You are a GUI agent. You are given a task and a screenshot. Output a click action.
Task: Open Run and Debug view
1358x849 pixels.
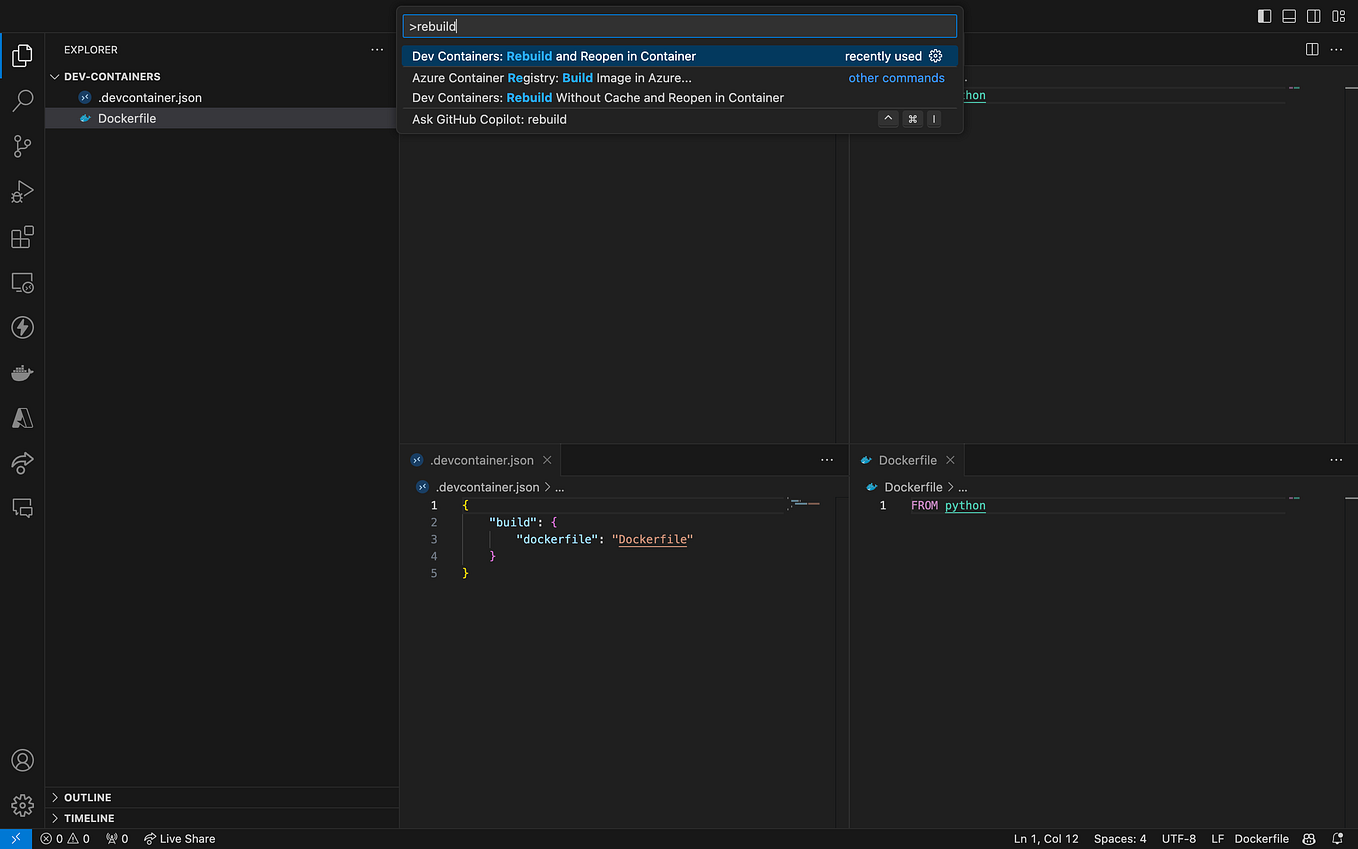(22, 192)
